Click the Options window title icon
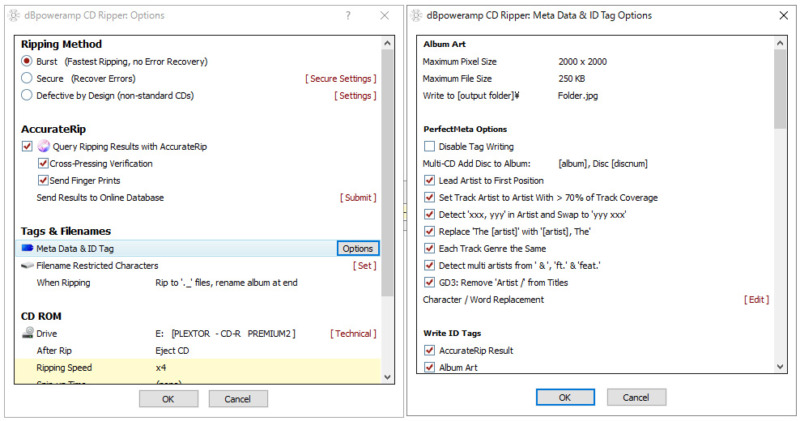 coord(14,15)
